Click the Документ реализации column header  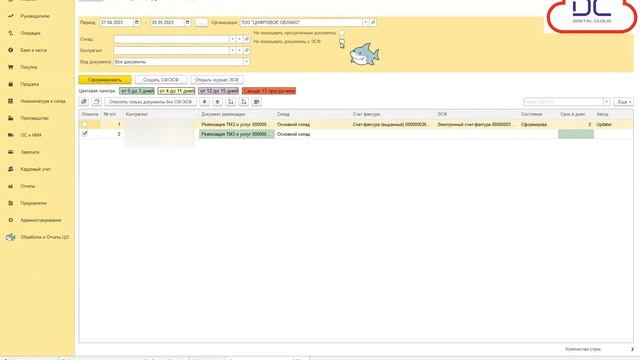tap(237, 114)
